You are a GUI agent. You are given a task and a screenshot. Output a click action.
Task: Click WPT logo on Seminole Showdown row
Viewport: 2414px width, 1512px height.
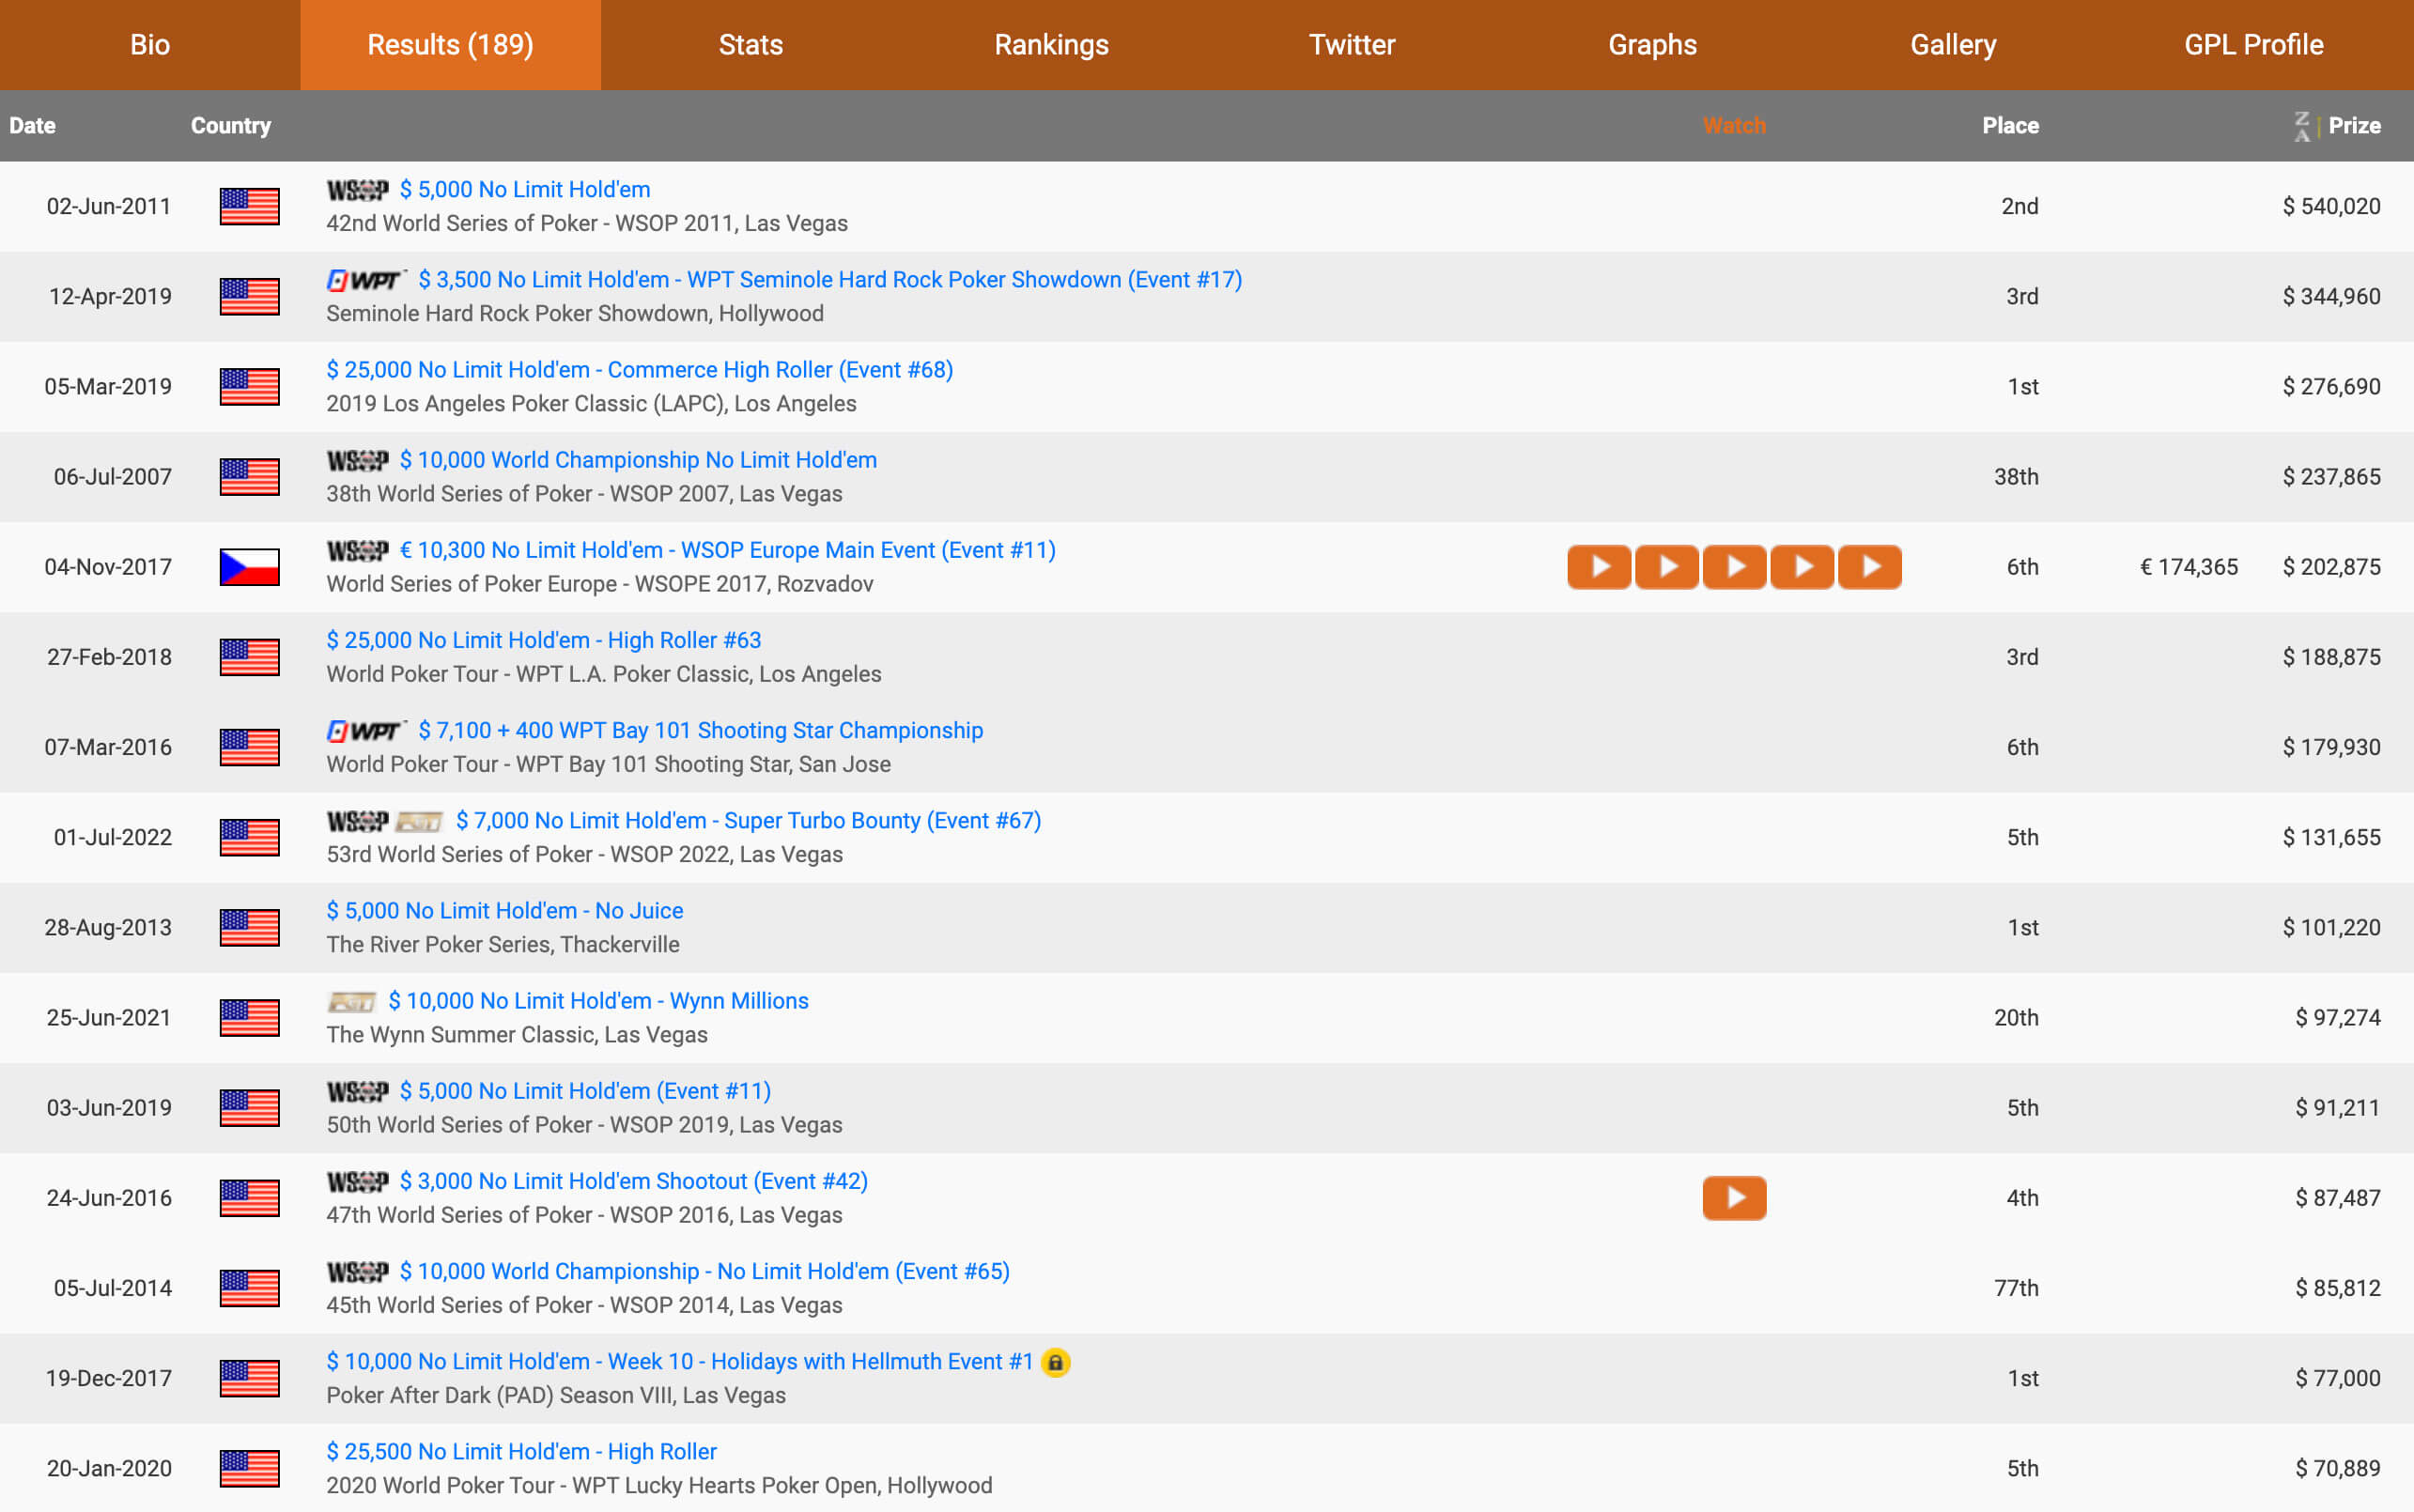coord(365,280)
